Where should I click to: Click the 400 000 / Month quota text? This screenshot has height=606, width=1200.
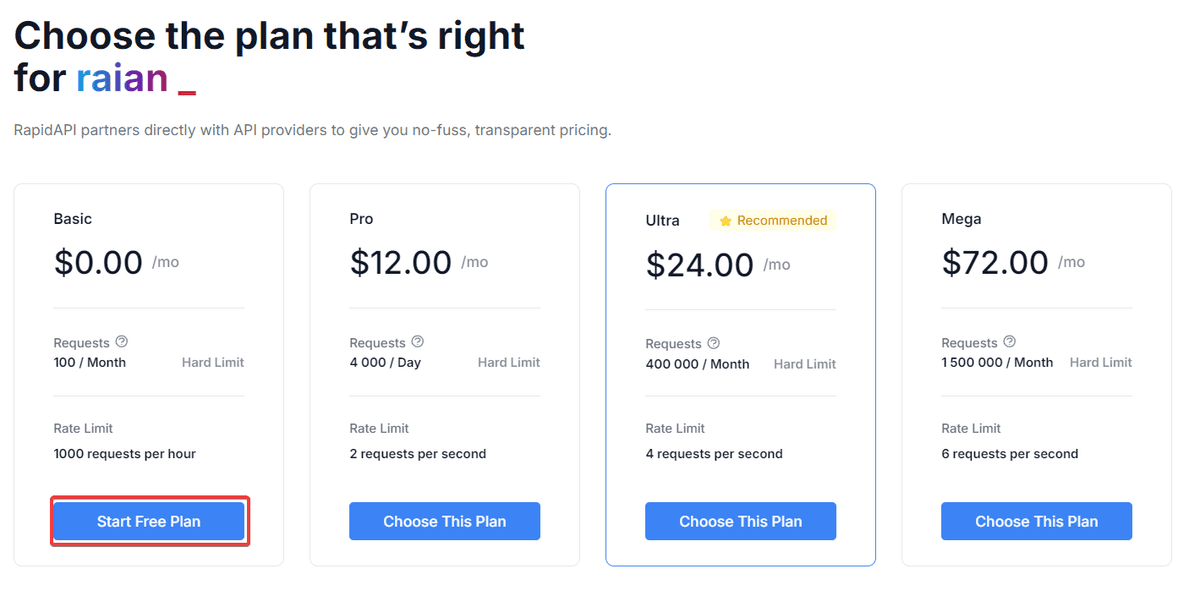pyautogui.click(x=697, y=364)
